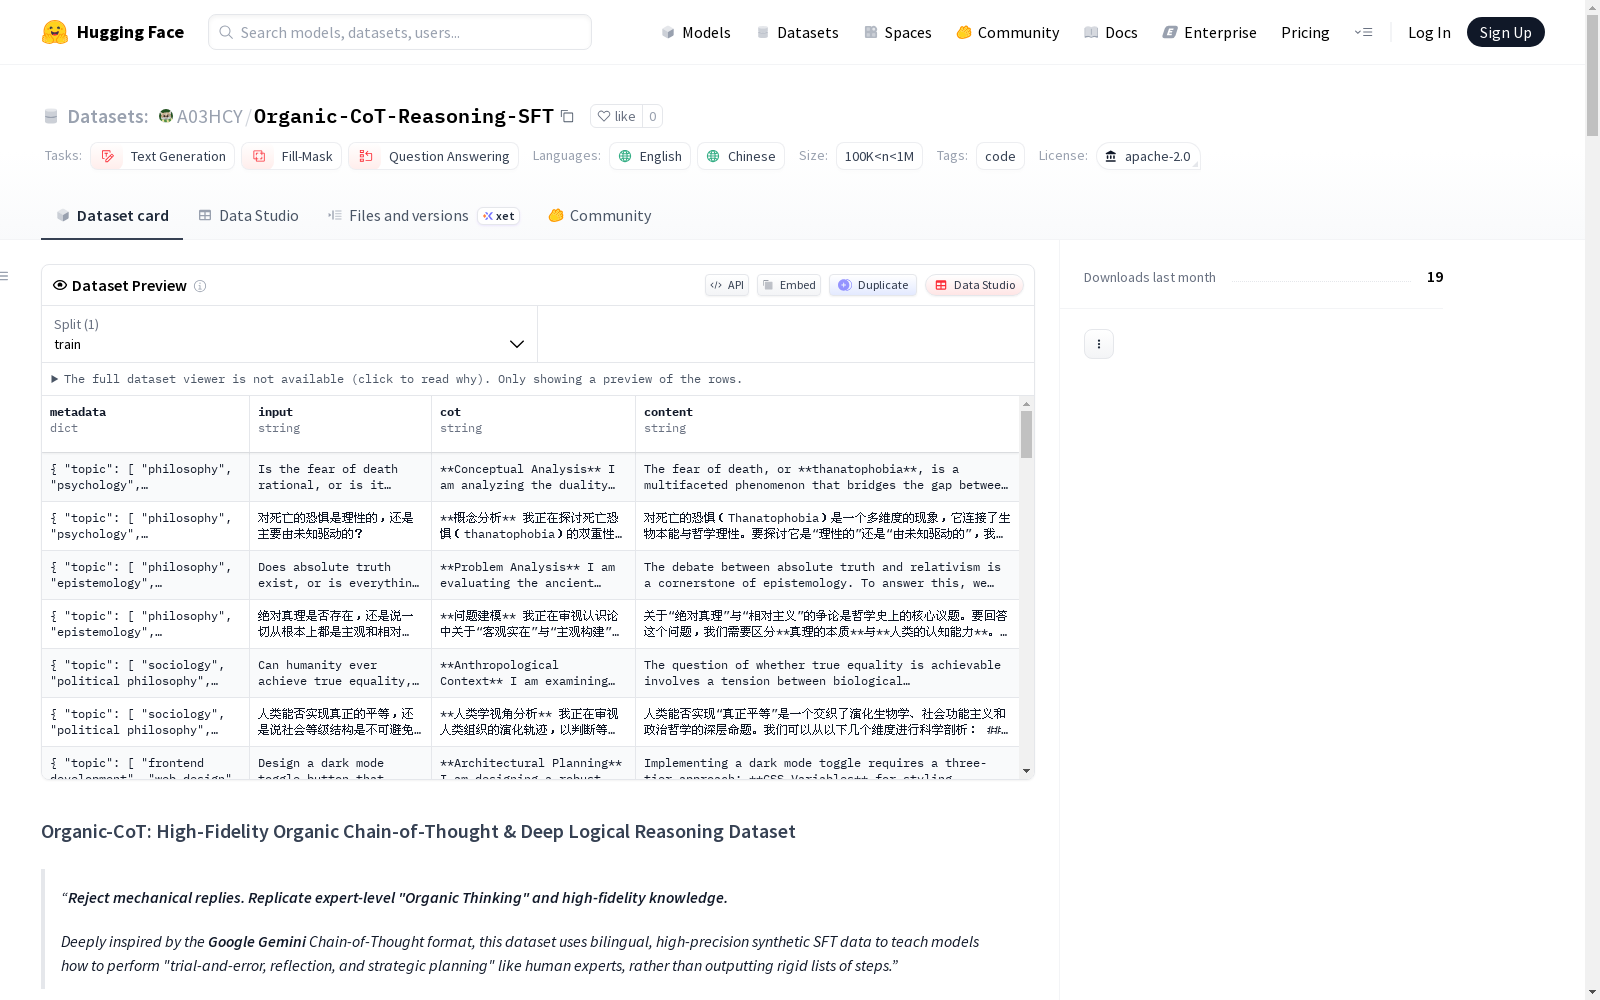
Task: Click the Dataset Preview info icon
Action: click(x=200, y=286)
